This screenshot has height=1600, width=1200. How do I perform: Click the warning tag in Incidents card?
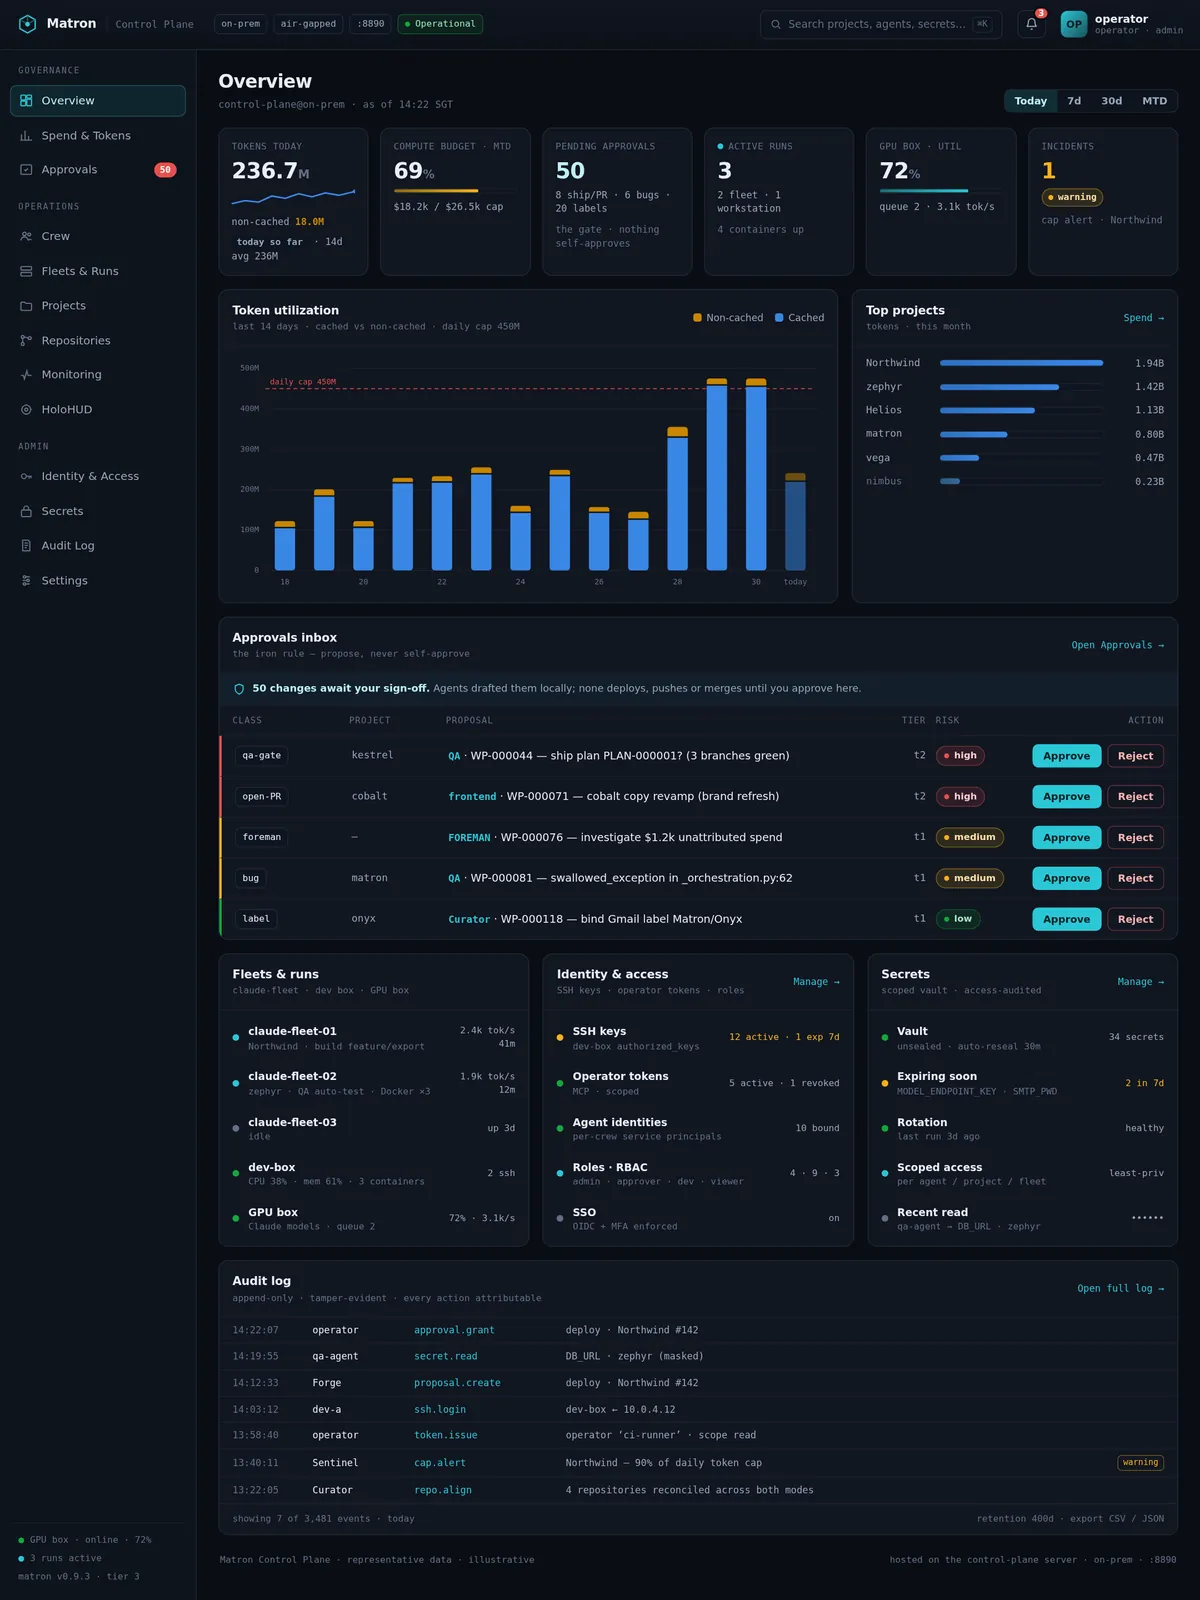(x=1072, y=197)
